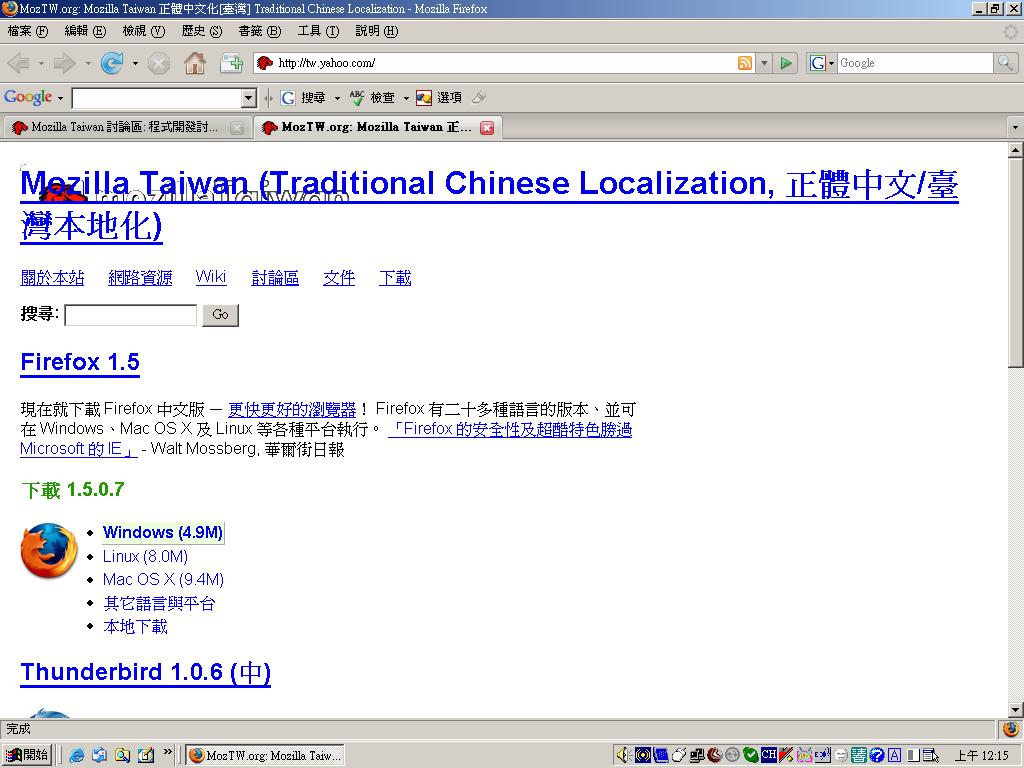The image size is (1024, 768).
Task: Click the 下載 navigation link
Action: tap(395, 278)
